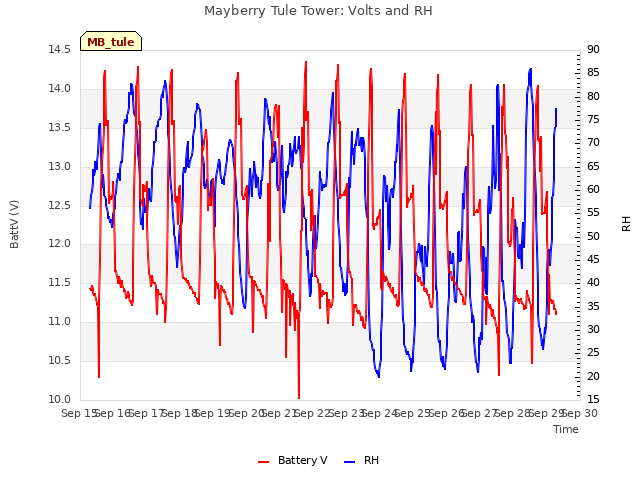Screen dimensions: 640x480
Task: Click the 90 tick on RH axis
Action: click(x=593, y=50)
